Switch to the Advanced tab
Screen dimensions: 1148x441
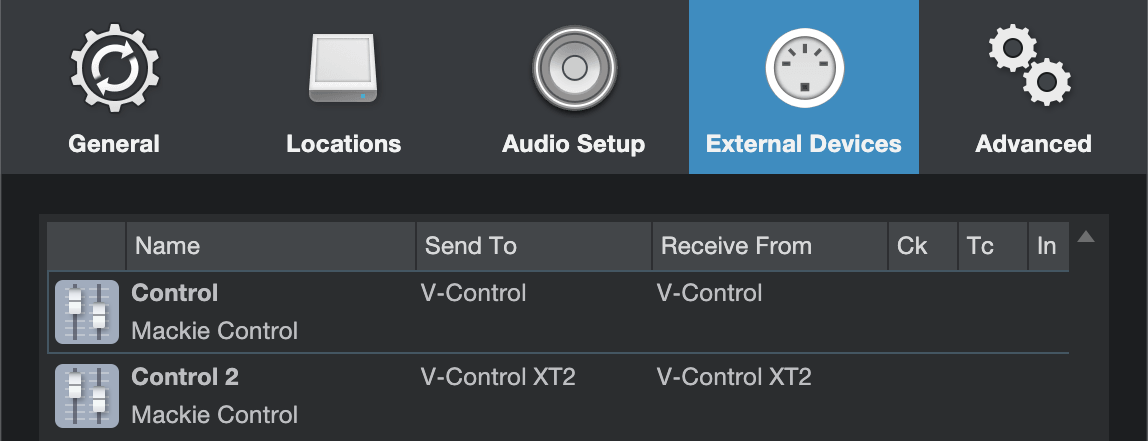(1033, 87)
